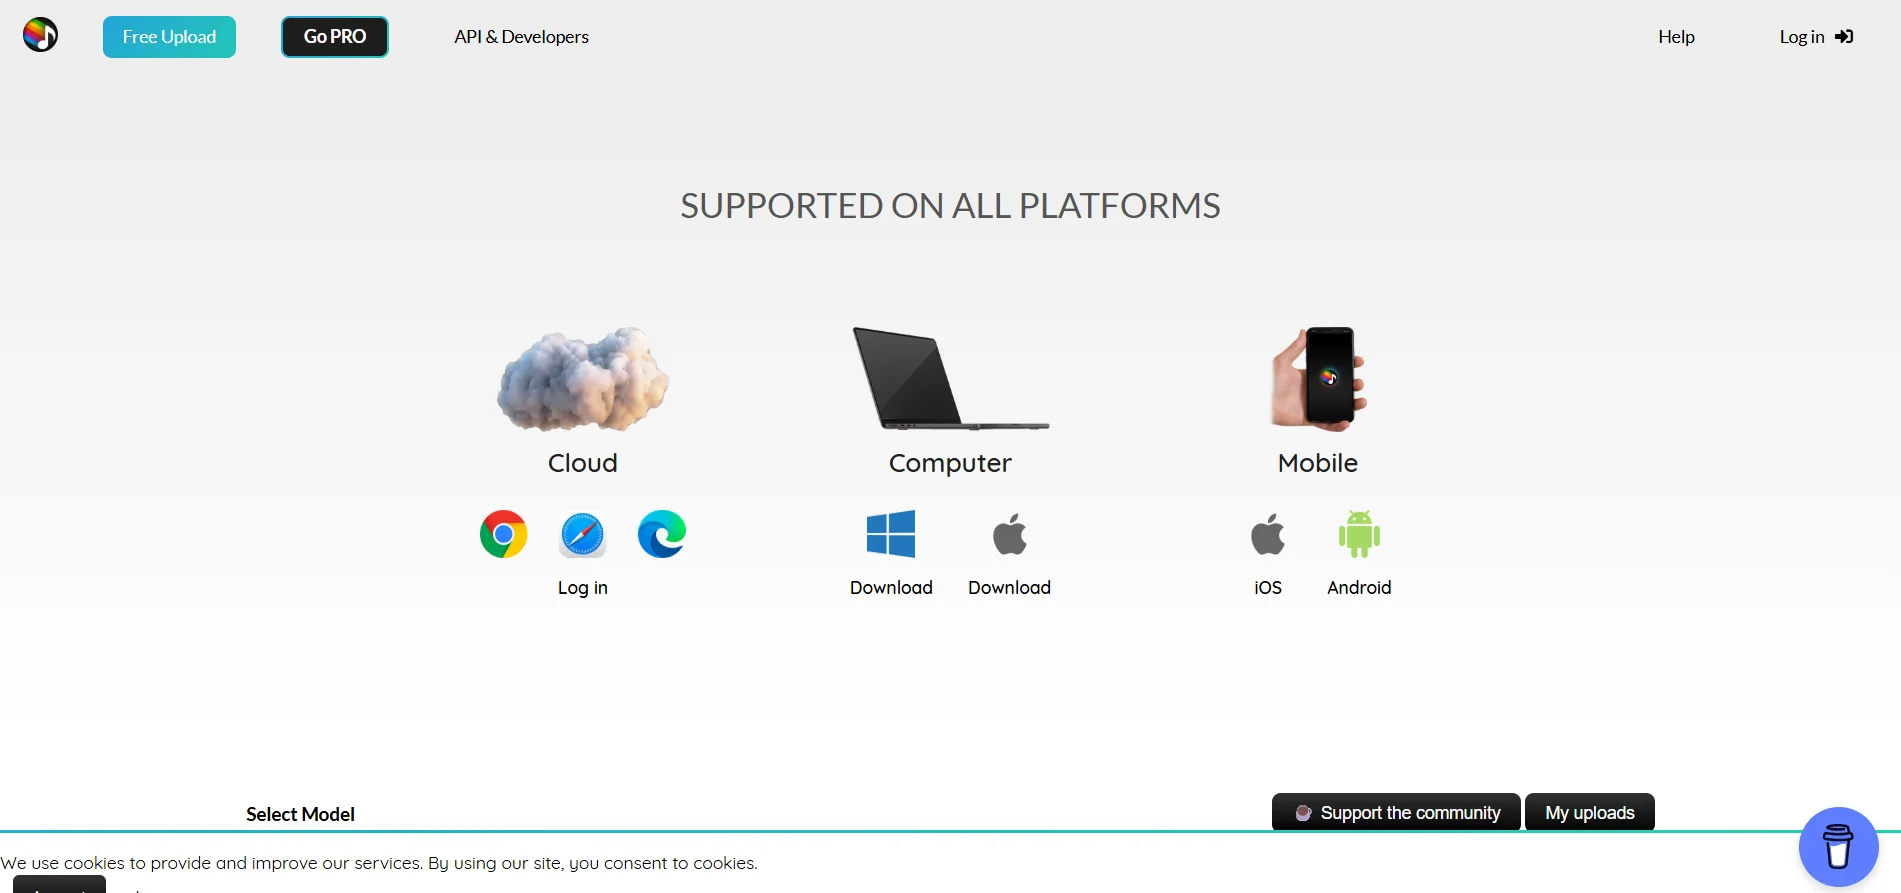Open the Help page from navigation
The height and width of the screenshot is (893, 1901).
coord(1676,37)
